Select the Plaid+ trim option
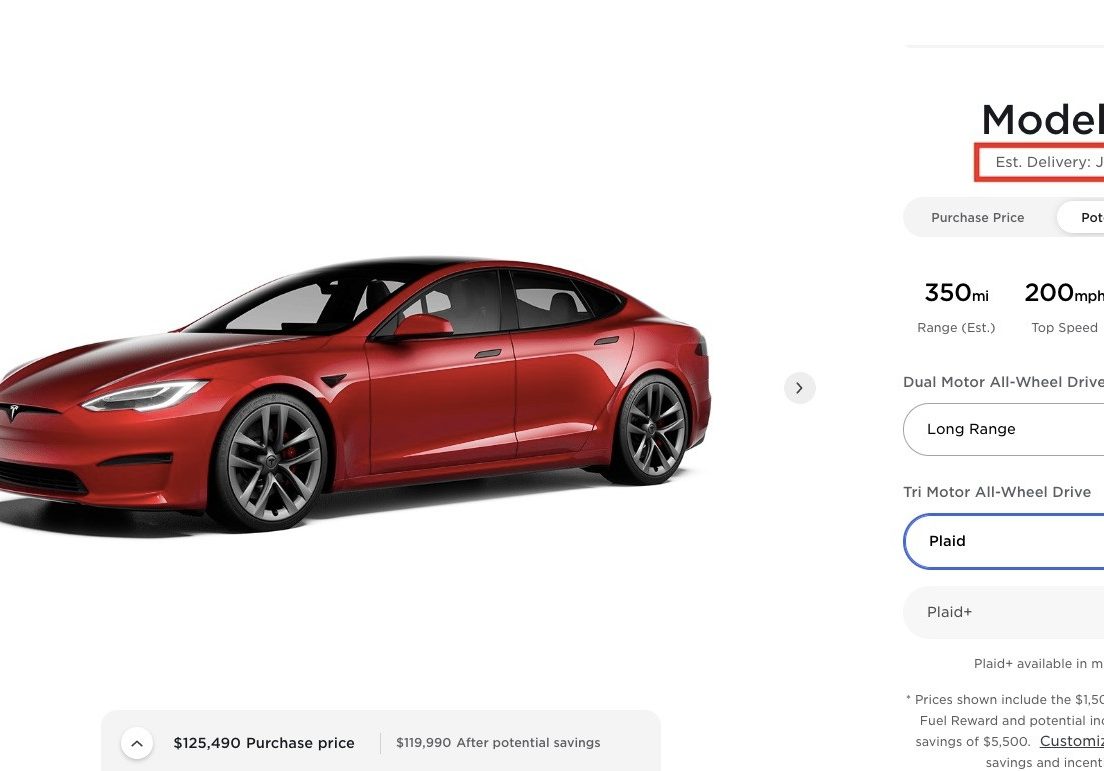Screen dimensions: 1104x771 coord(1004,612)
